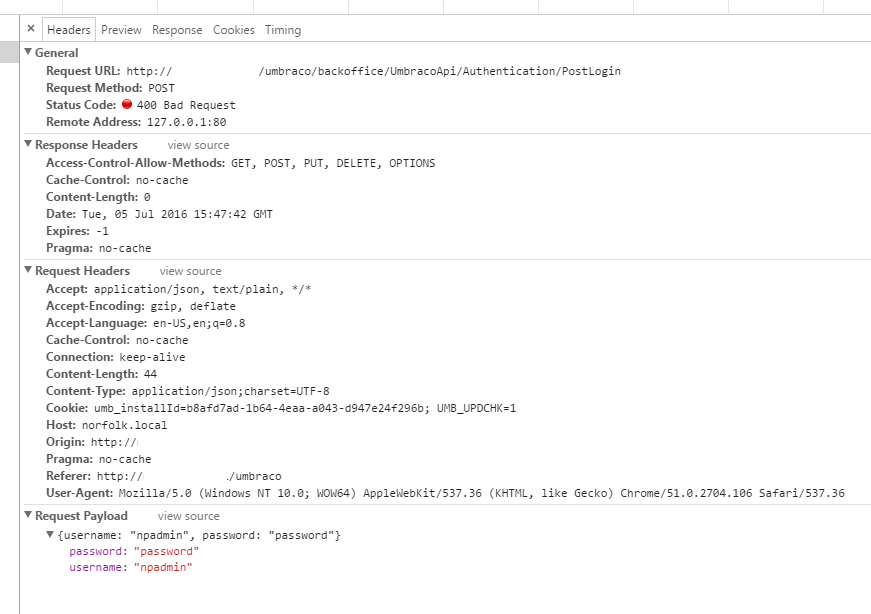871x614 pixels.
Task: Switch to the Headers tab
Action: tap(69, 30)
